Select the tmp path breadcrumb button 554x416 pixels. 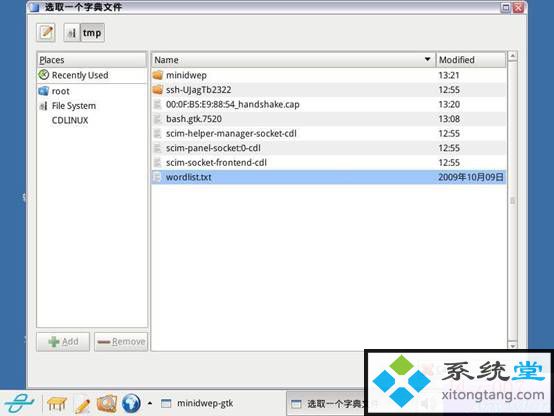92,33
